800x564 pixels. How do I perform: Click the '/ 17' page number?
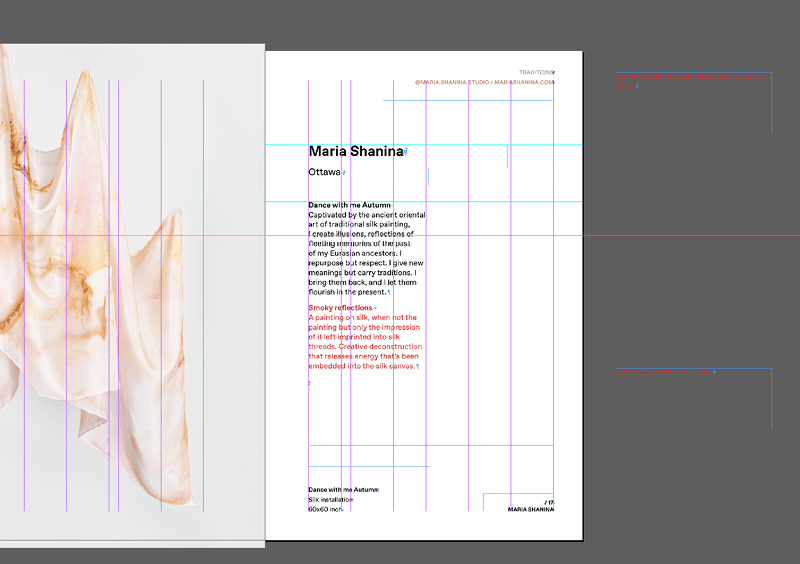(549, 501)
